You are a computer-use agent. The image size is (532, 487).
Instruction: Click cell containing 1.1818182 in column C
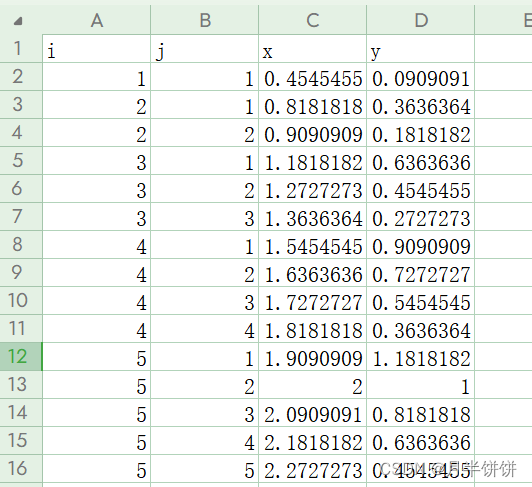(x=312, y=161)
